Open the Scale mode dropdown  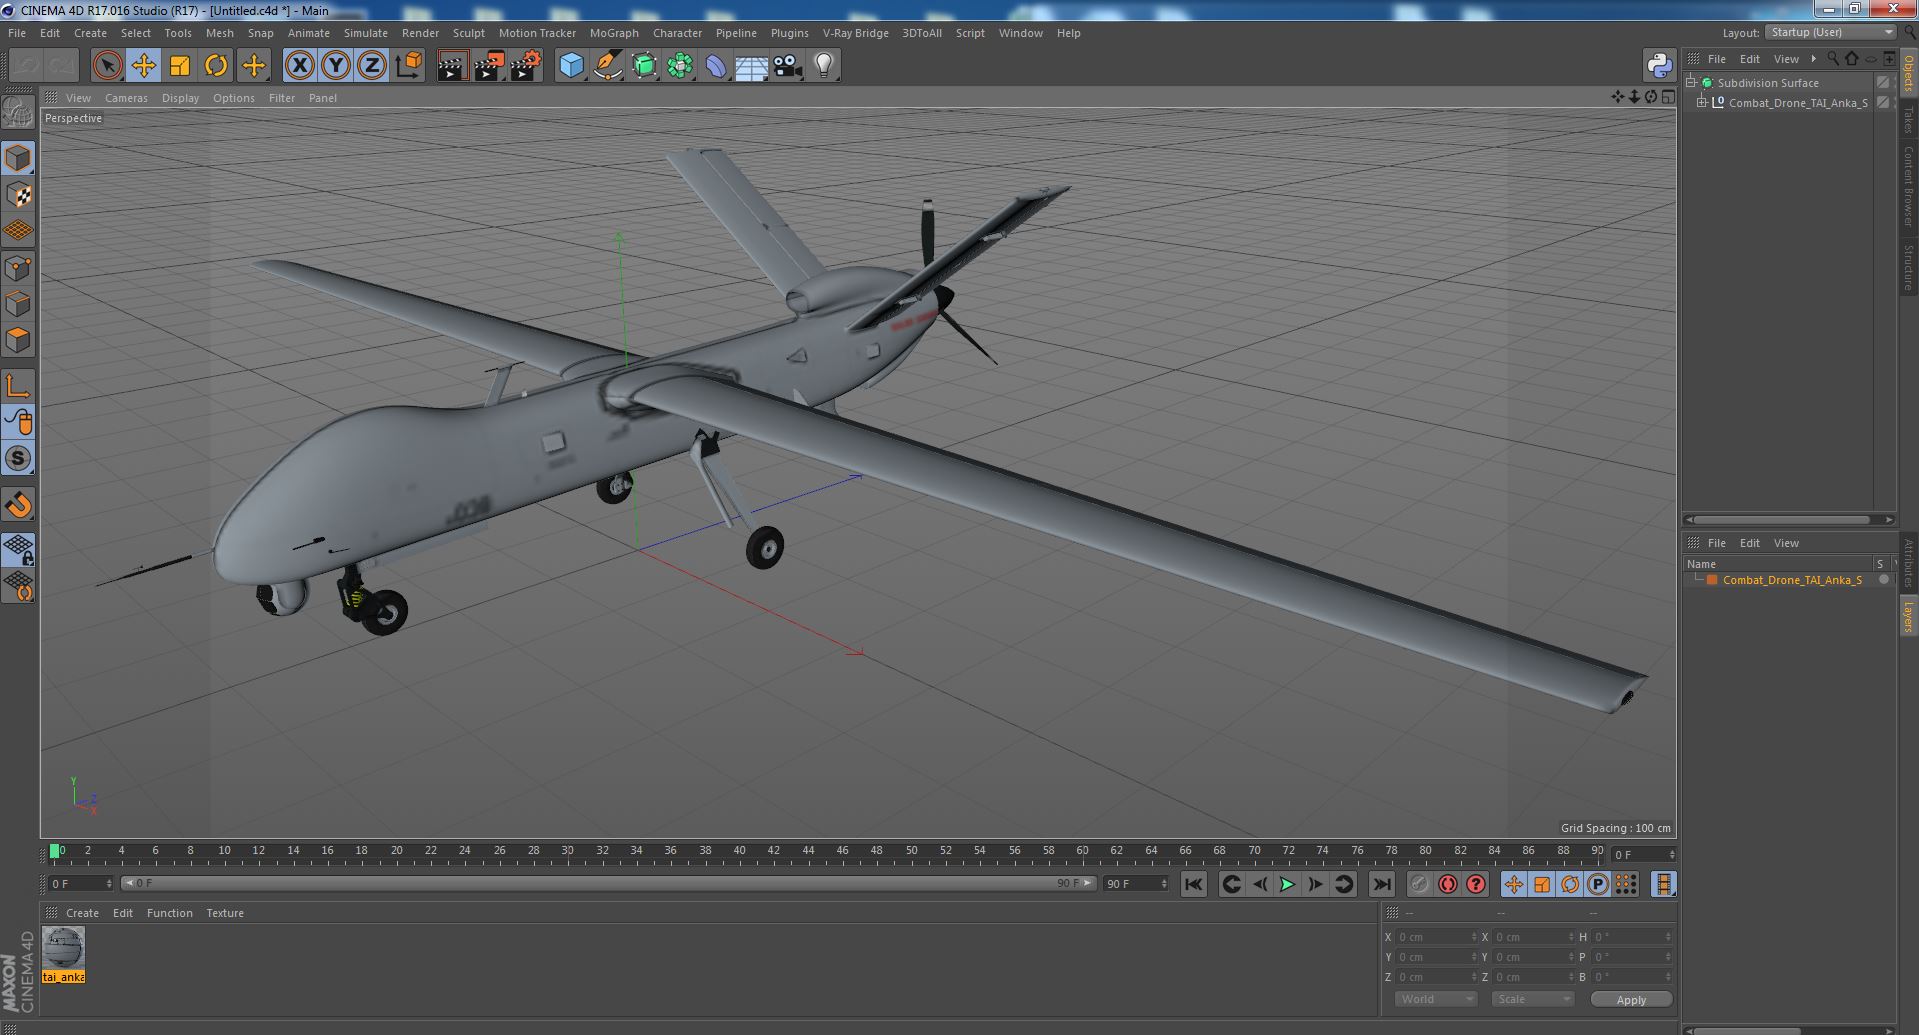1533,999
